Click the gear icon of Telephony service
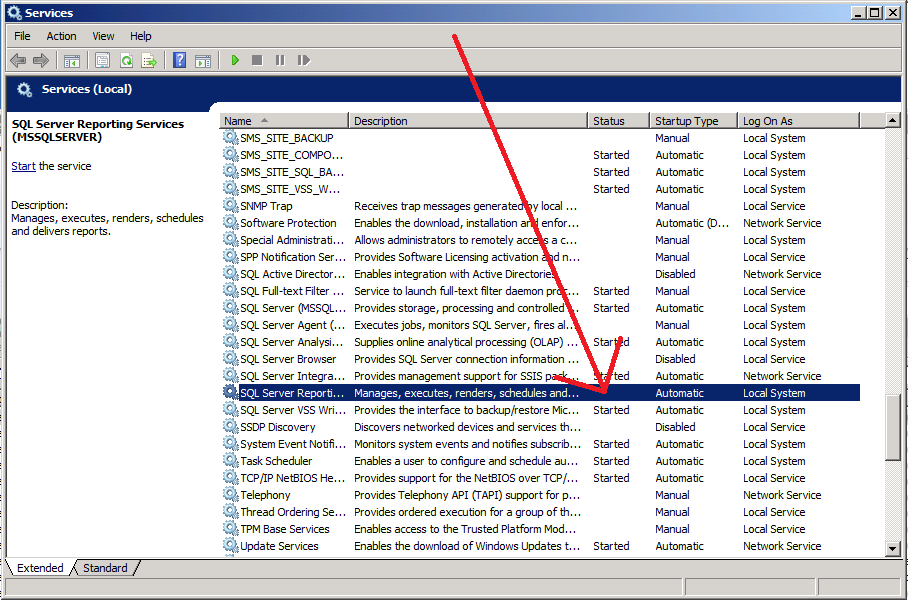The width and height of the screenshot is (908, 600). [x=230, y=495]
